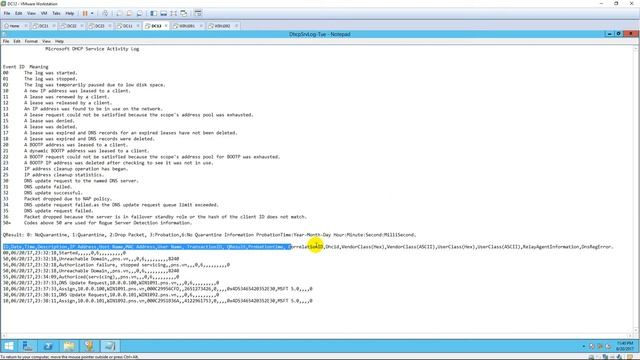
Task: Click line '24 IP address cleanup operation has began.'
Action: [x=65, y=169]
